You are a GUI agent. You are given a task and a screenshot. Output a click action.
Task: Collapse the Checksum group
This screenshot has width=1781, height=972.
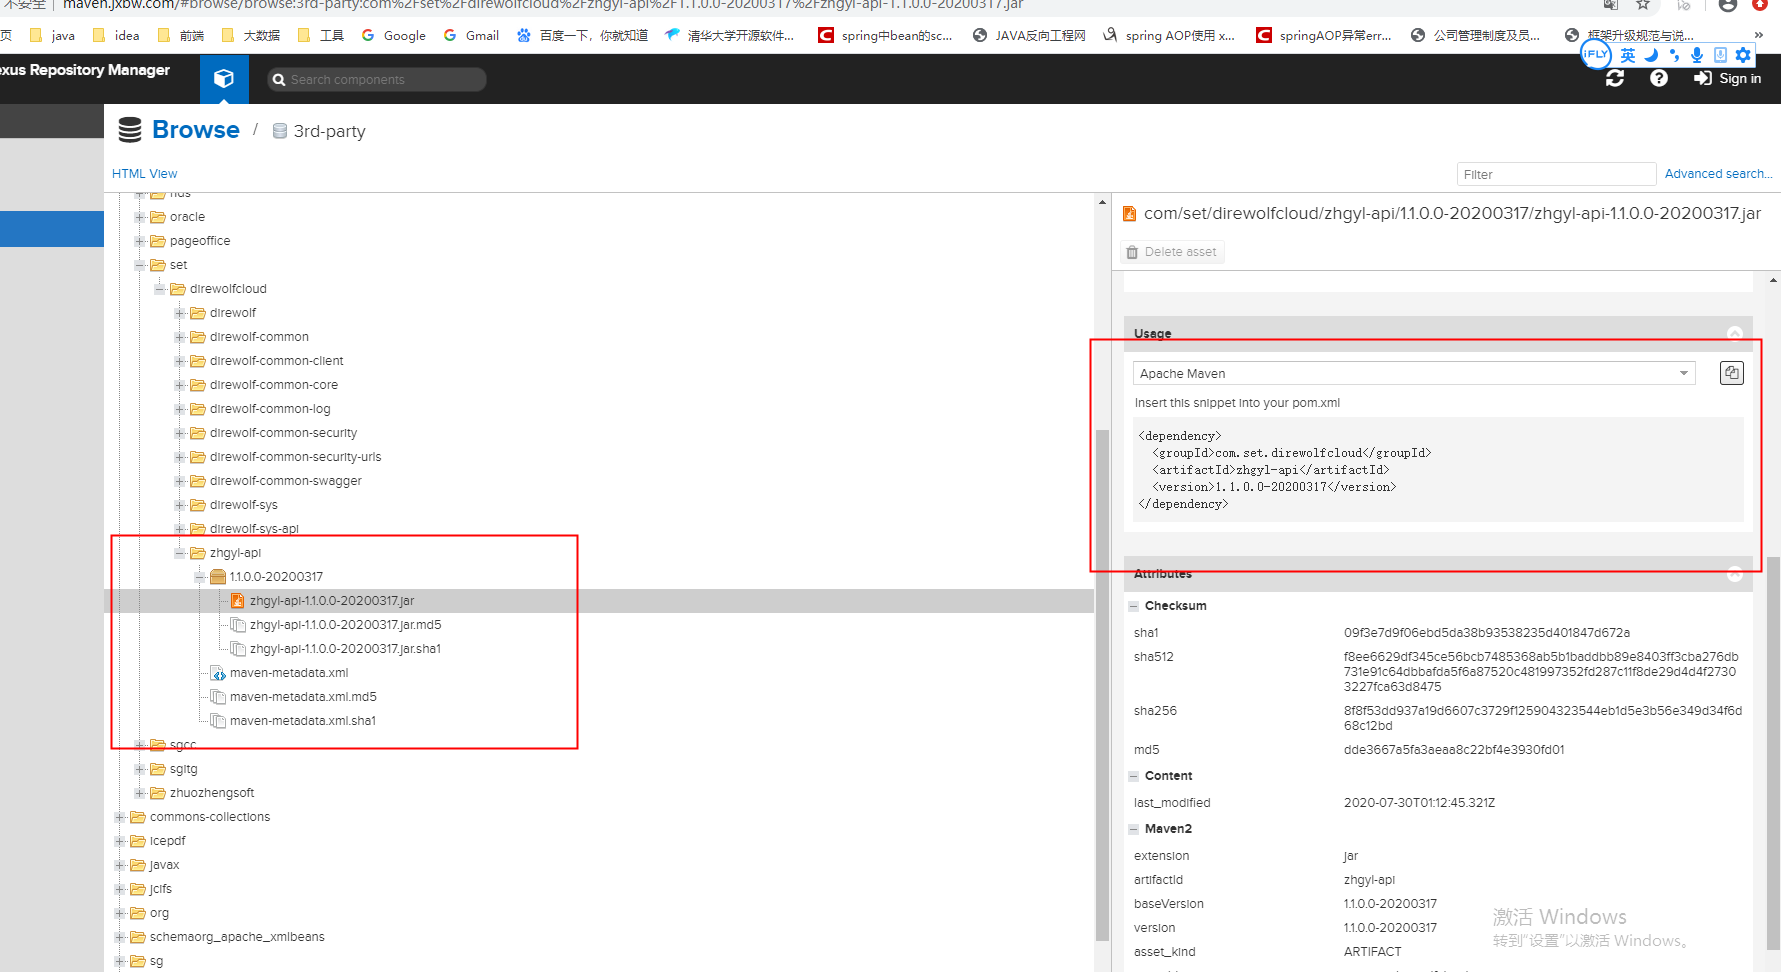(x=1134, y=606)
